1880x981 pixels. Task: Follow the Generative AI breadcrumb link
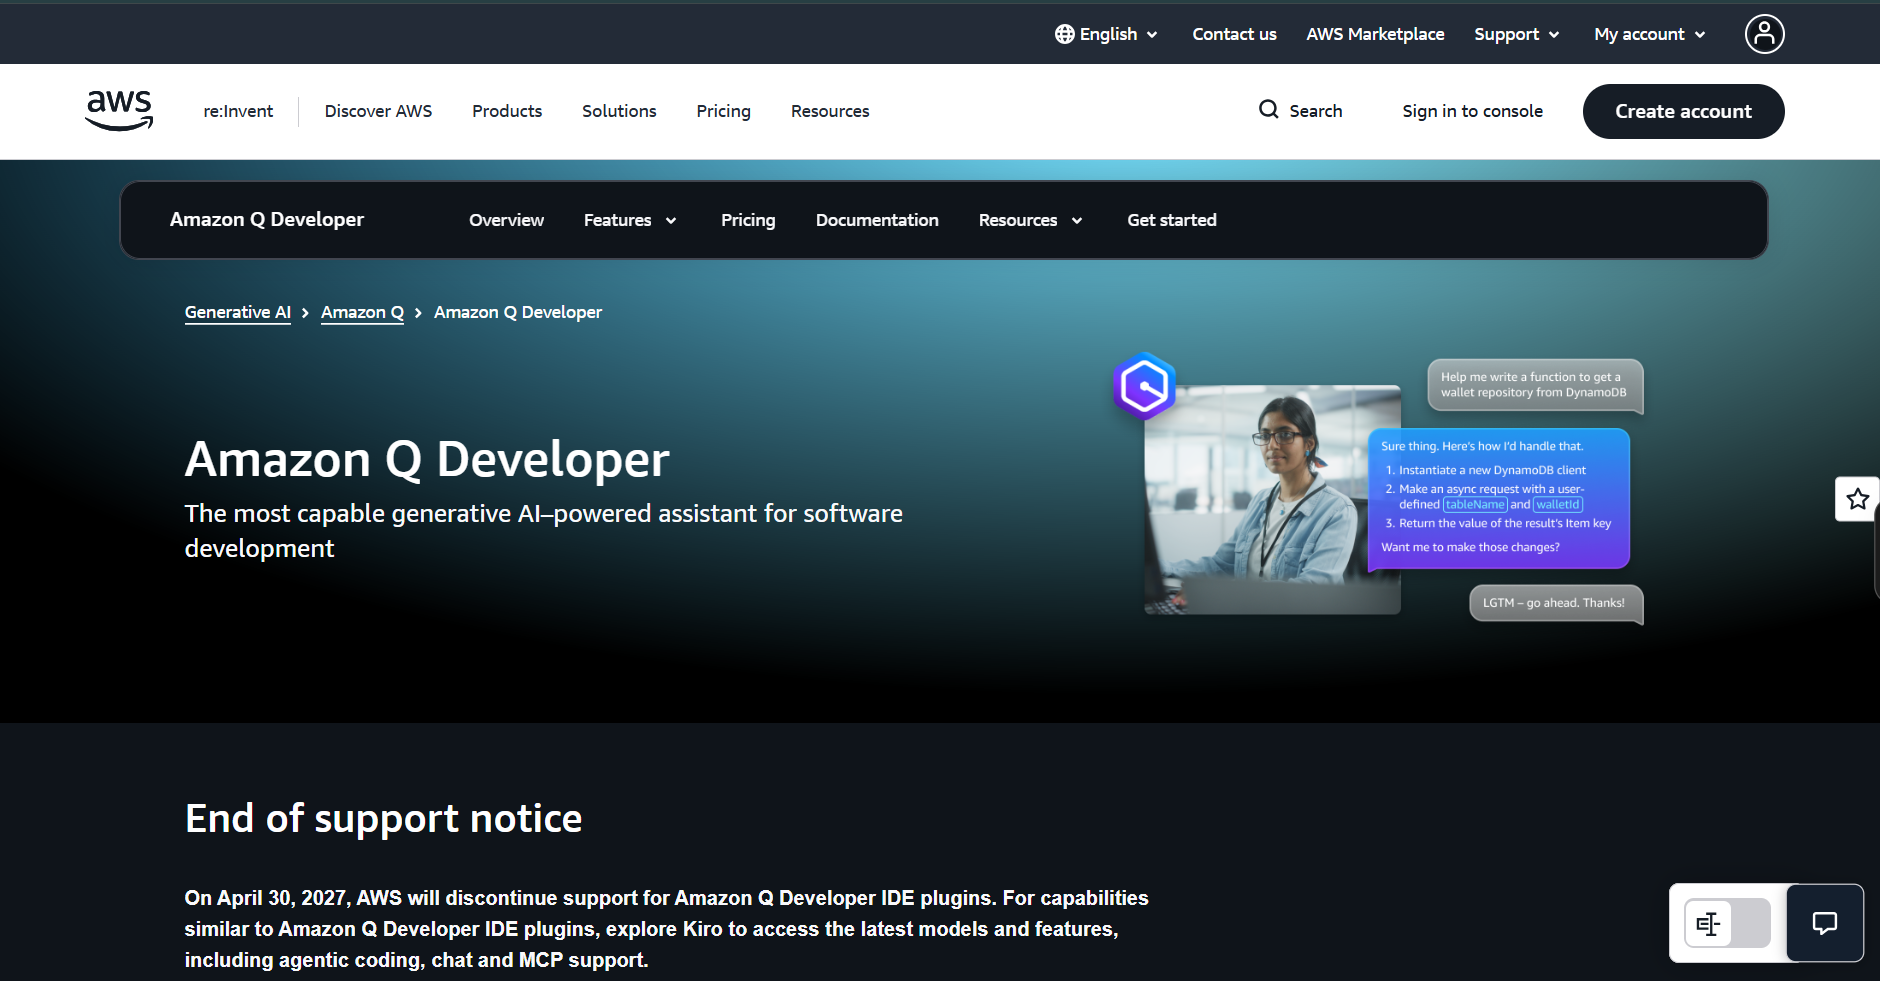238,312
